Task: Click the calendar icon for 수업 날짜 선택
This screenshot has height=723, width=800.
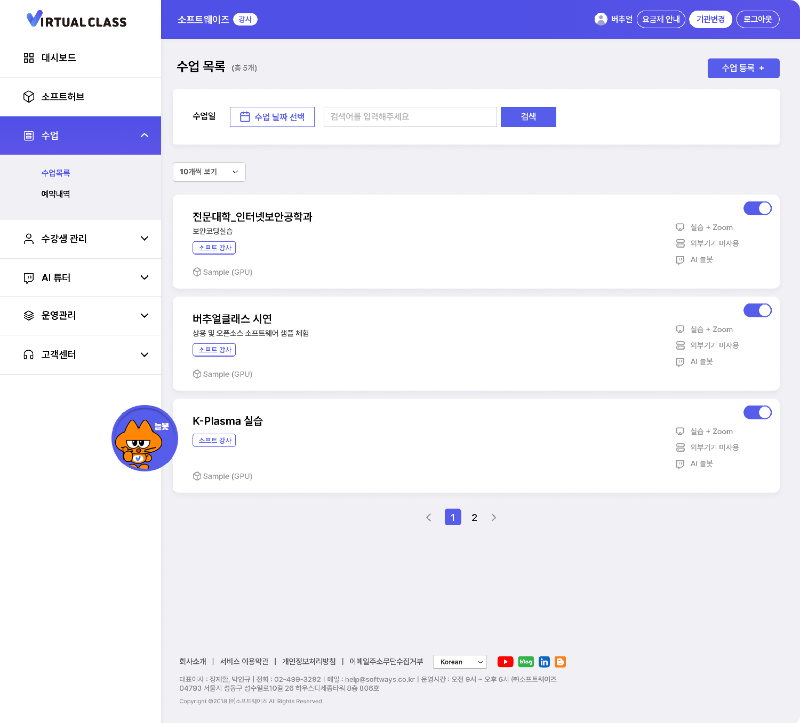Action: tap(244, 117)
